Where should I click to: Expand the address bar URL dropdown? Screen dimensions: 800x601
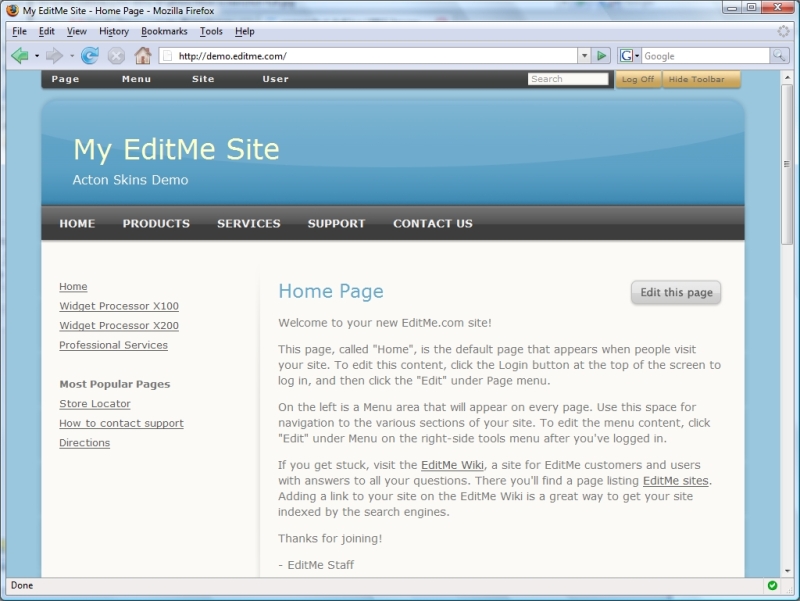coord(584,56)
